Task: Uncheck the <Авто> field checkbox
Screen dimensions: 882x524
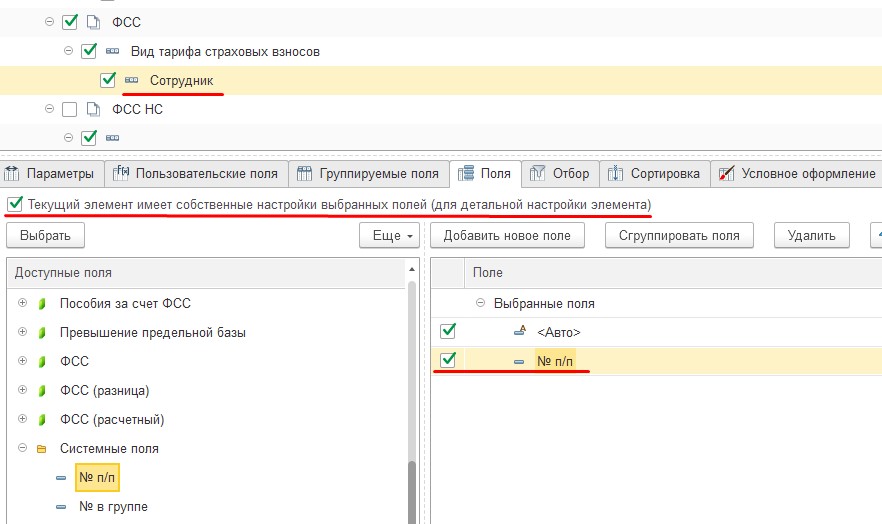Action: (448, 331)
